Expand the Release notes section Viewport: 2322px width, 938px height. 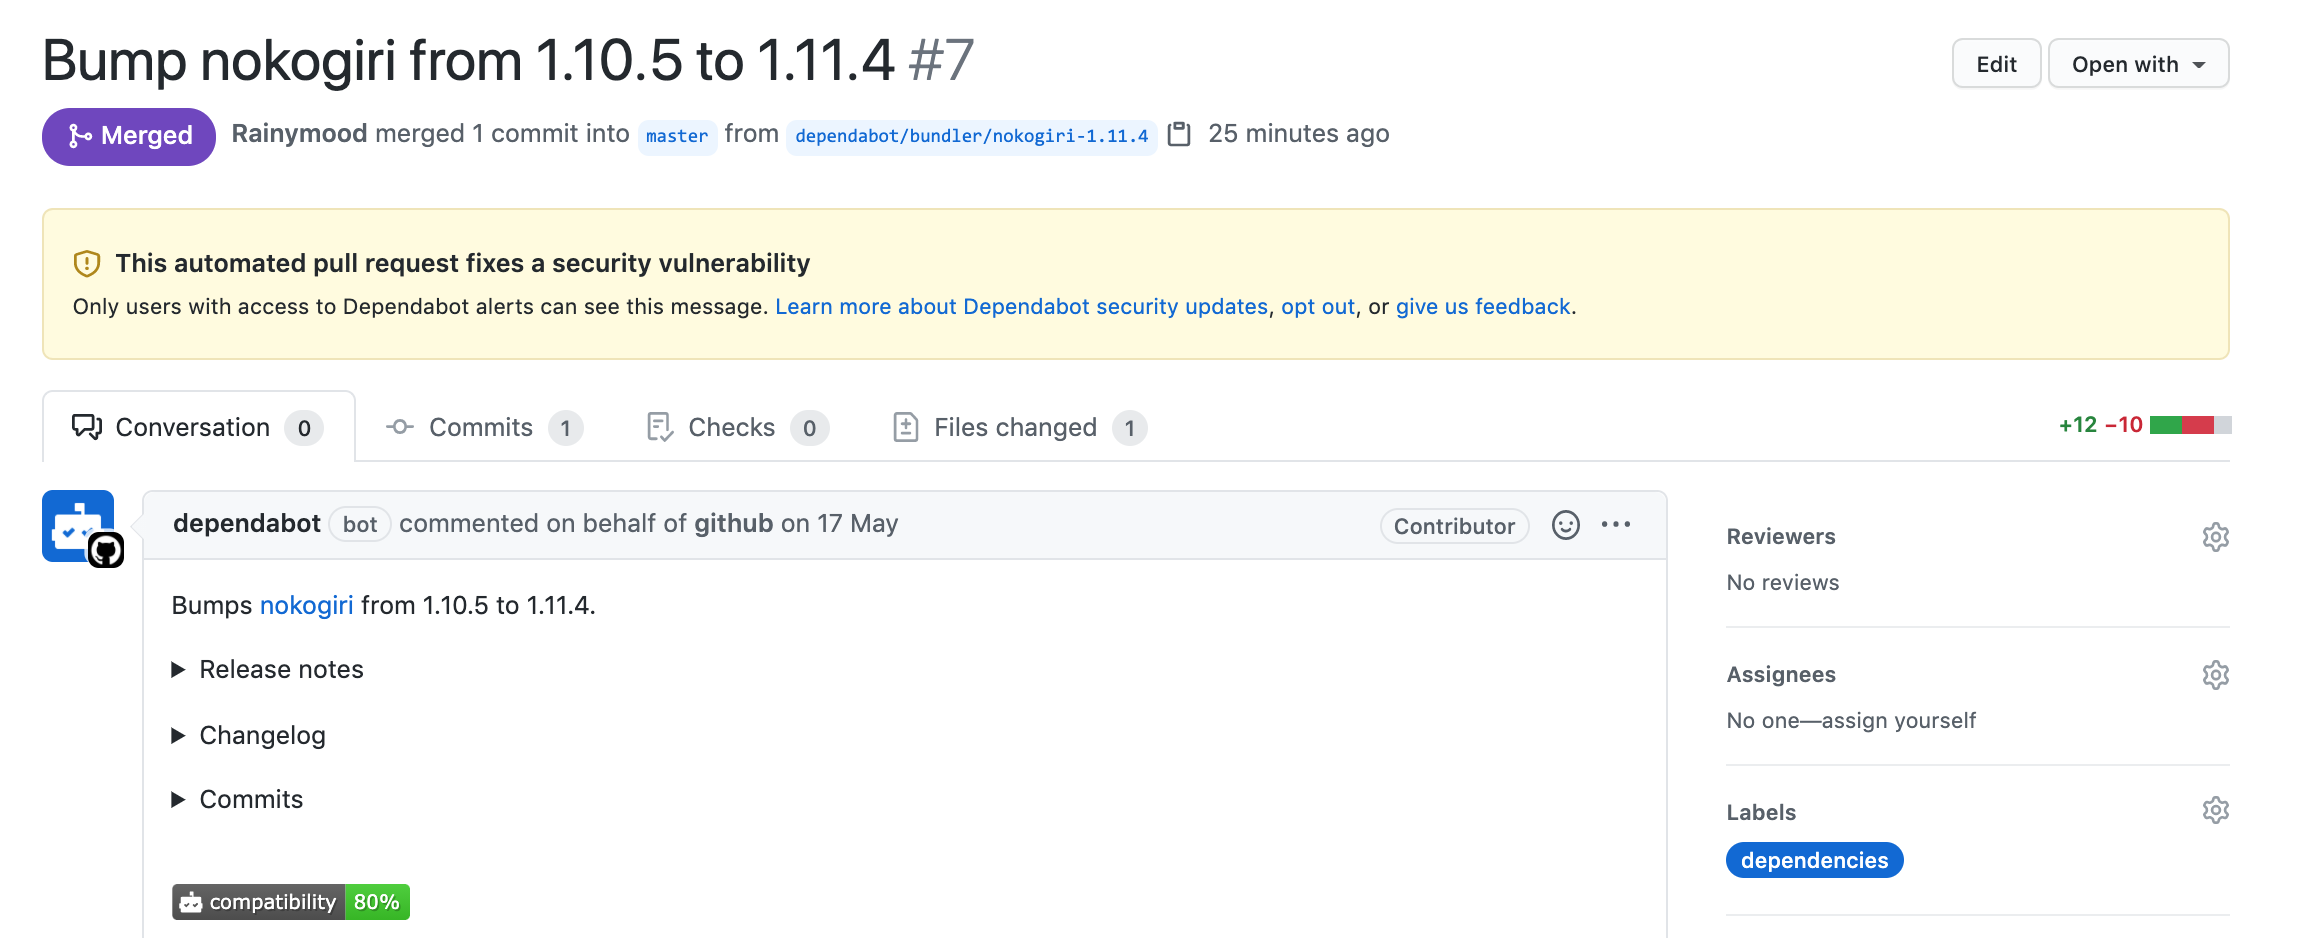pyautogui.click(x=268, y=669)
